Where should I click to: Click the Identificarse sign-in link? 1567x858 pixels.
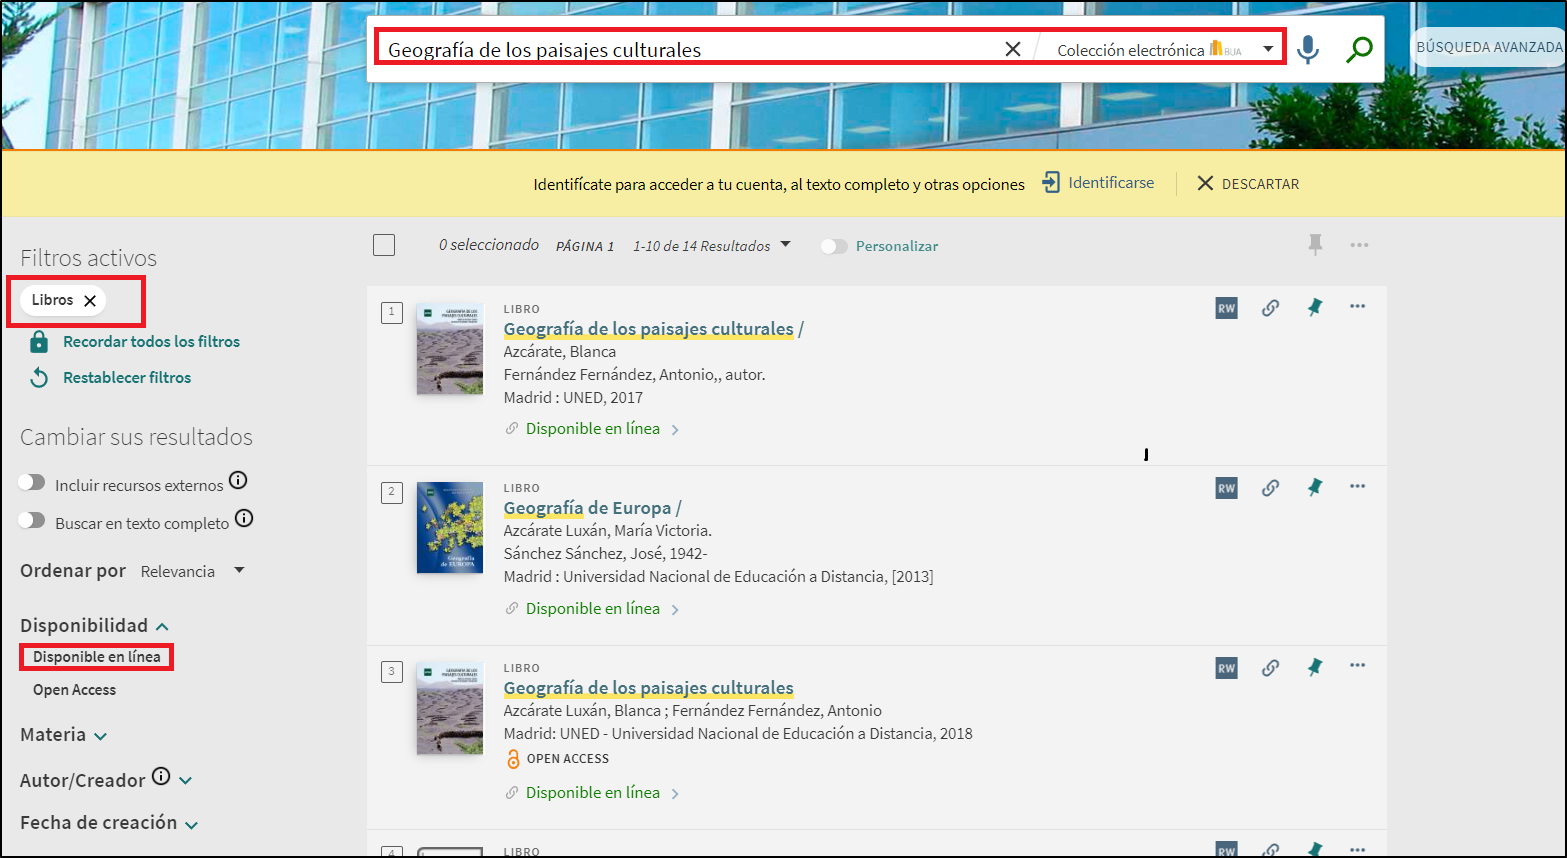(1098, 183)
